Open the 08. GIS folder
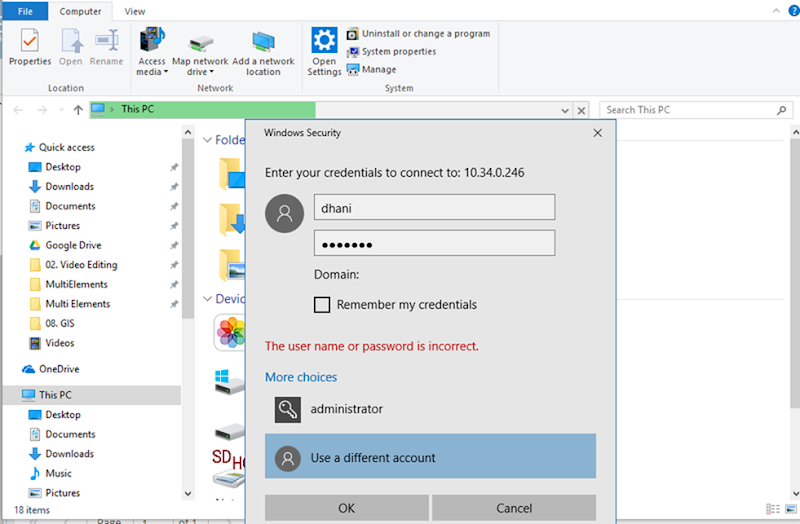 pos(52,323)
